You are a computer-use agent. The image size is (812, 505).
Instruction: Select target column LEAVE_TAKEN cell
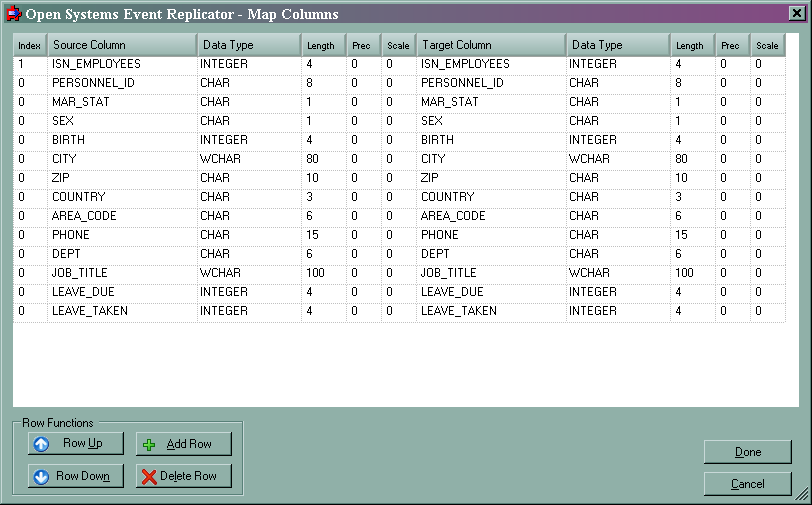[491, 311]
